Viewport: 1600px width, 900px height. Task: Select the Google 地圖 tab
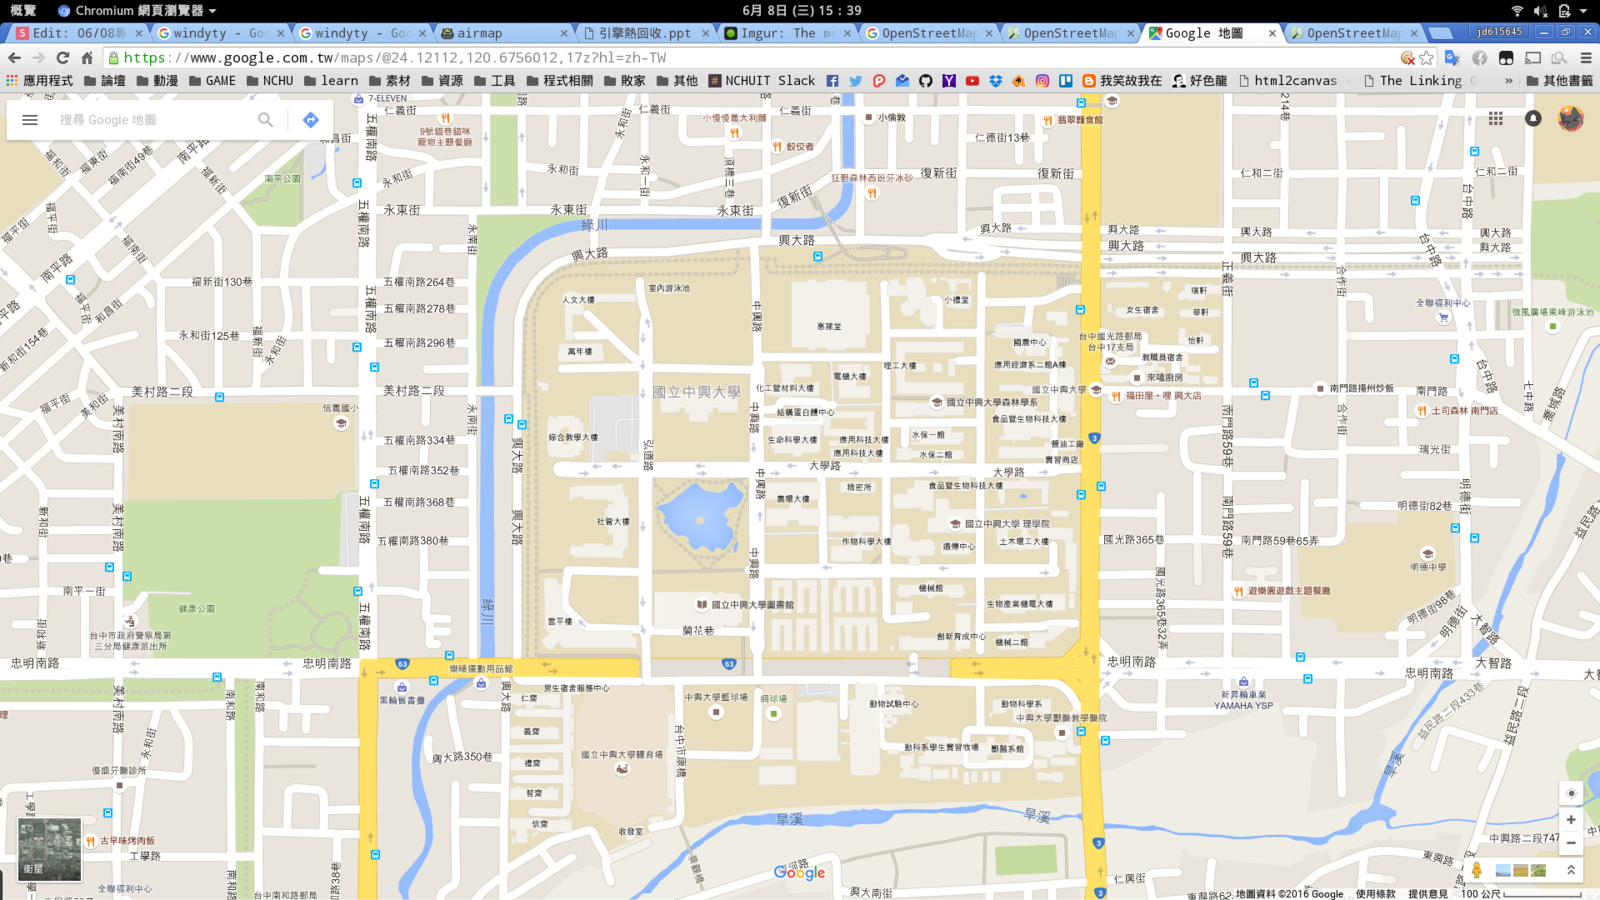pyautogui.click(x=1212, y=33)
